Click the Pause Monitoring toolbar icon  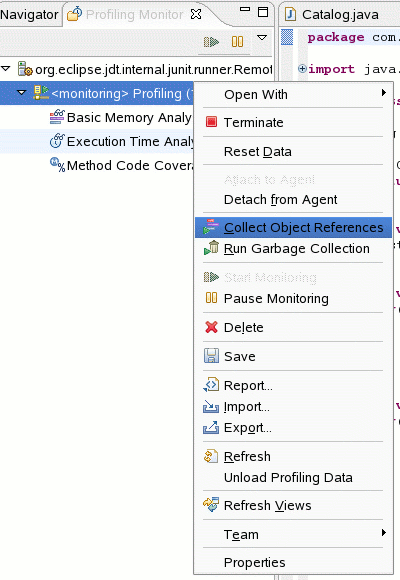[x=237, y=41]
